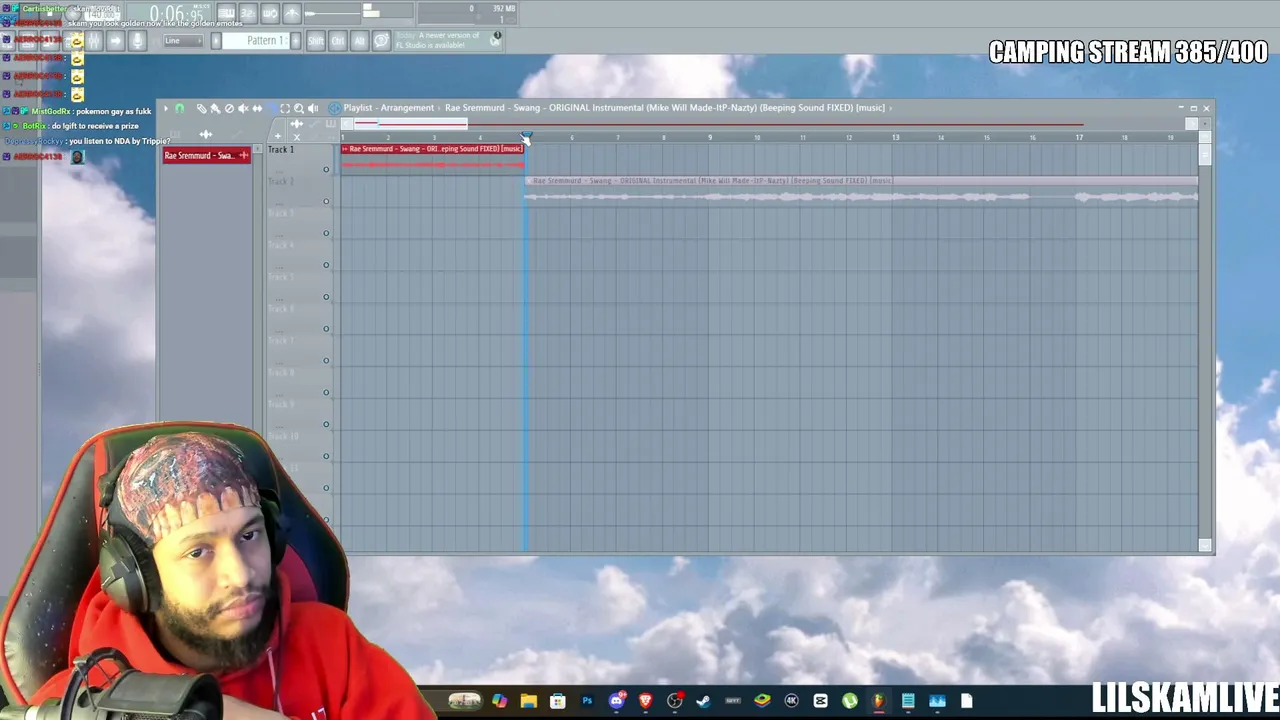Click the waveform icon in picker panel

click(206, 134)
